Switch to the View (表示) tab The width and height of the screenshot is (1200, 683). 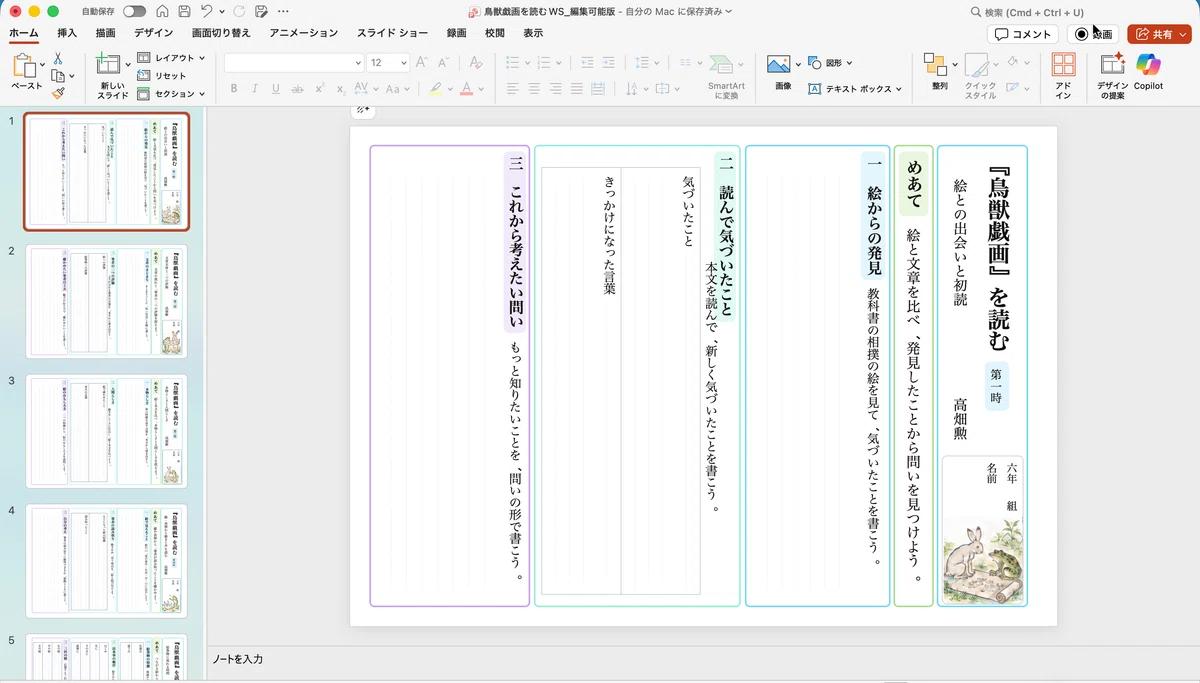click(x=533, y=33)
